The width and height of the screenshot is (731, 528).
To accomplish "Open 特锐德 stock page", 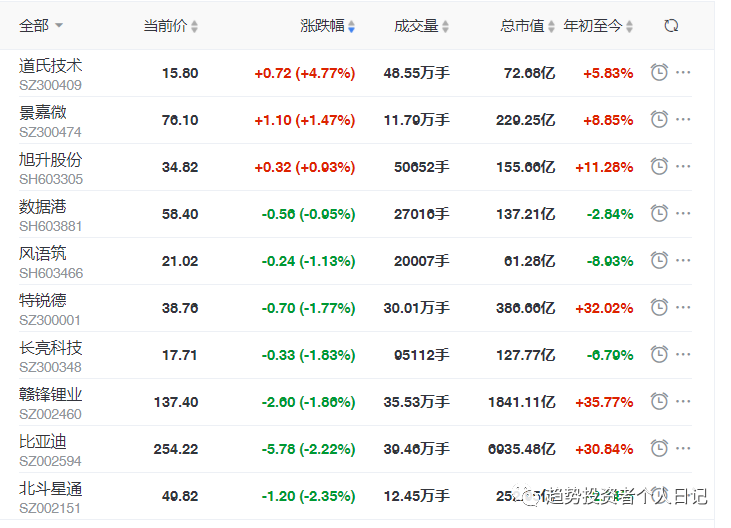I will (43, 300).
